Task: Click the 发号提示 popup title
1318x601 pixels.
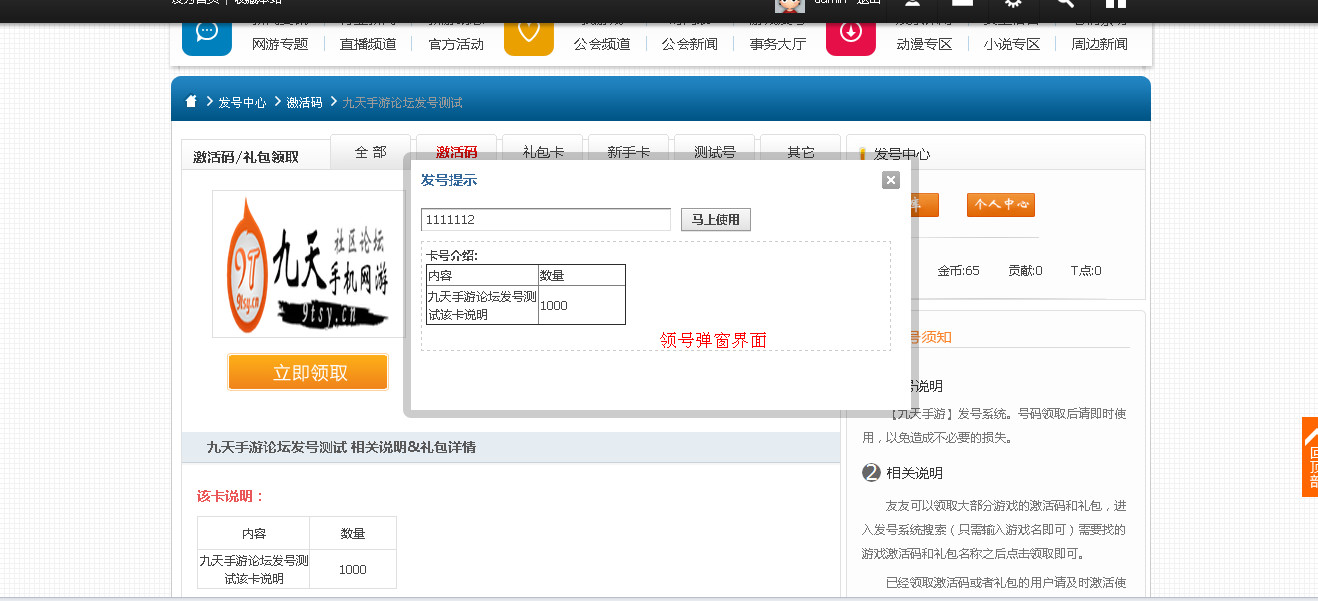Action: point(449,180)
